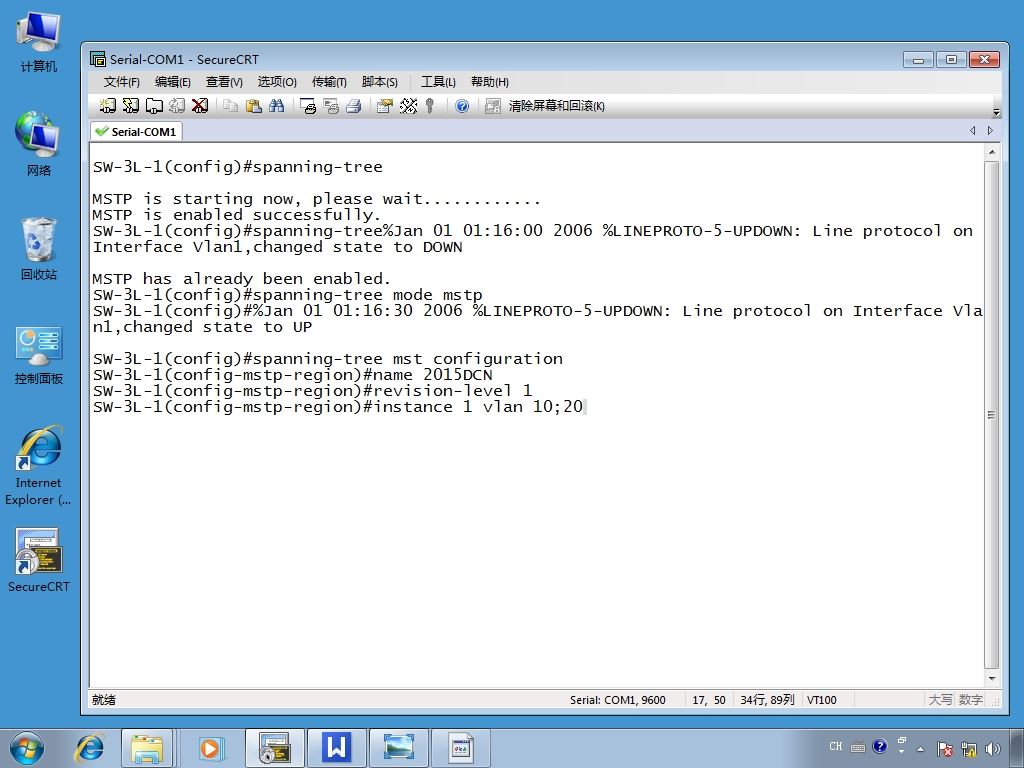The width and height of the screenshot is (1024, 768).
Task: Click the 就绪 status text
Action: tap(103, 700)
